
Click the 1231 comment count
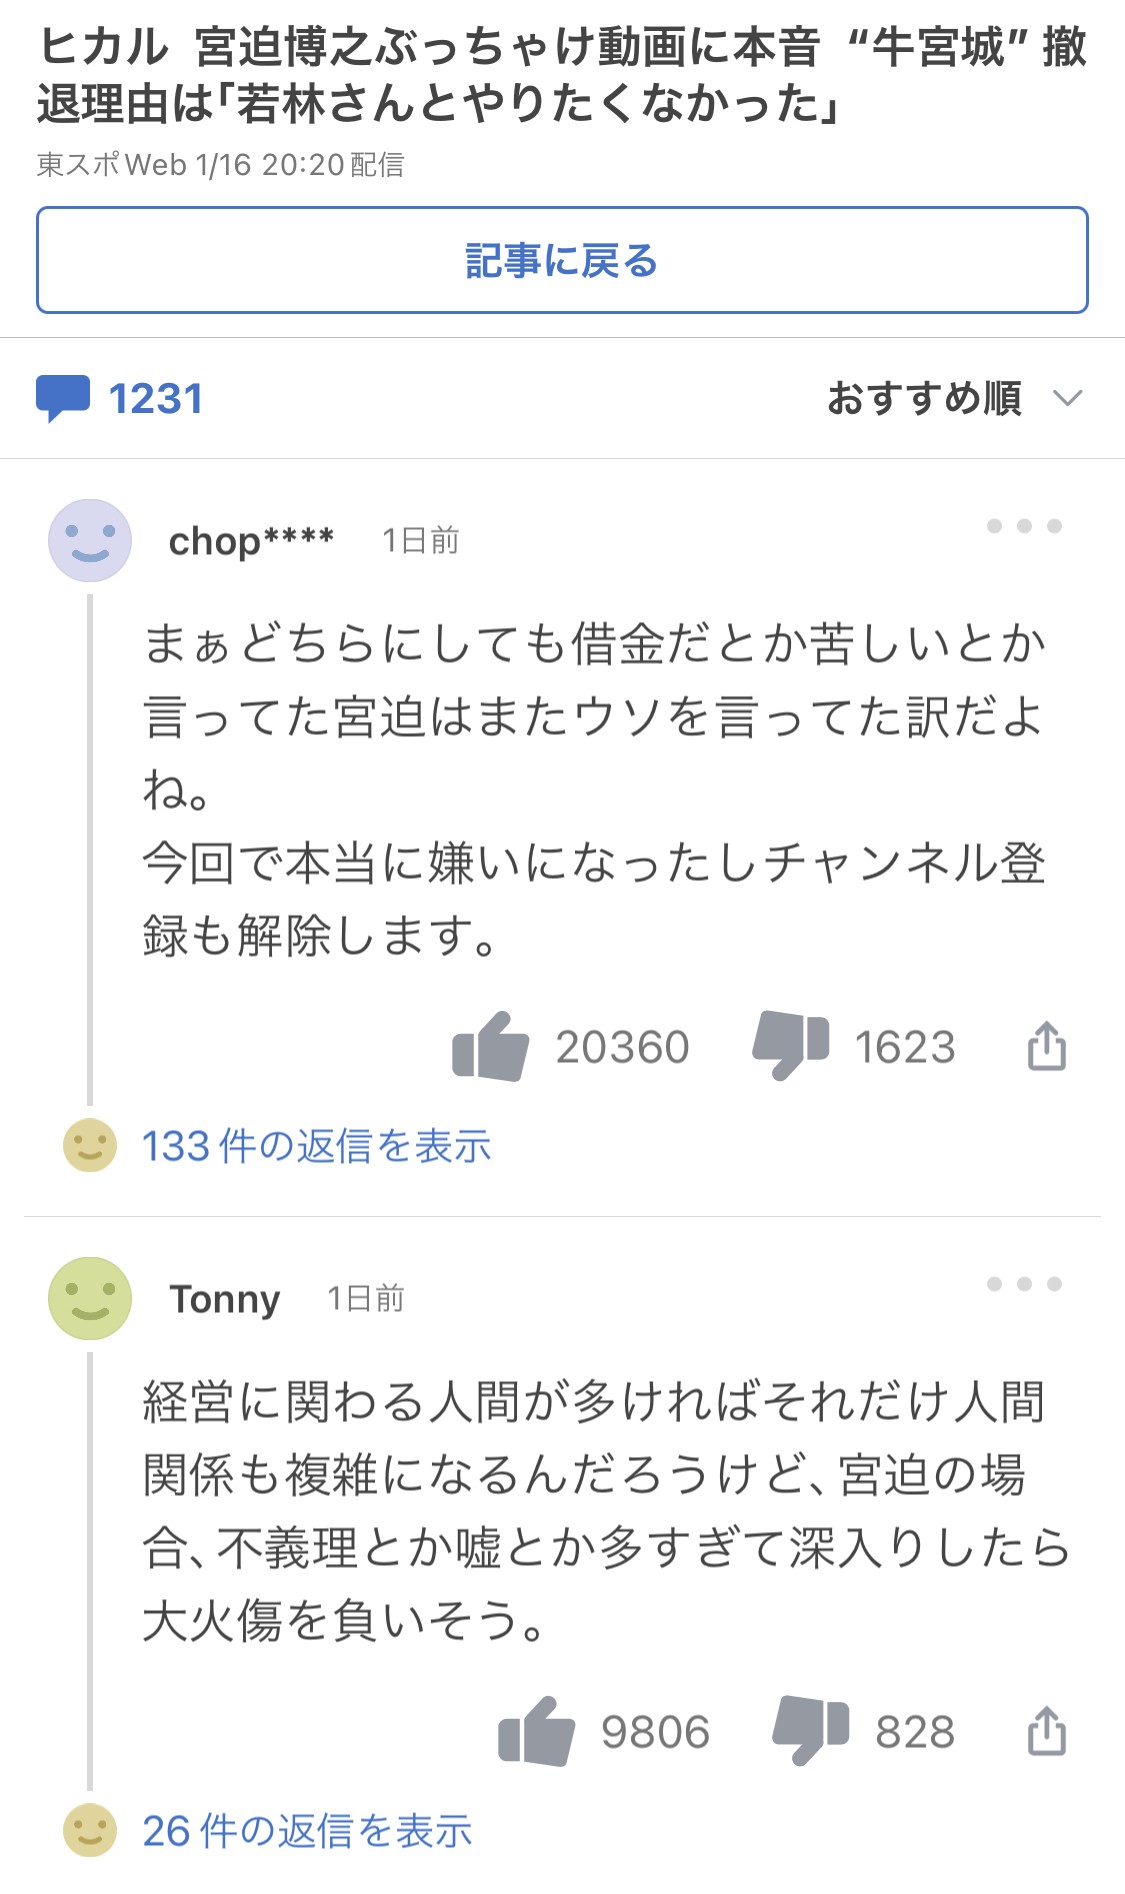pos(156,398)
